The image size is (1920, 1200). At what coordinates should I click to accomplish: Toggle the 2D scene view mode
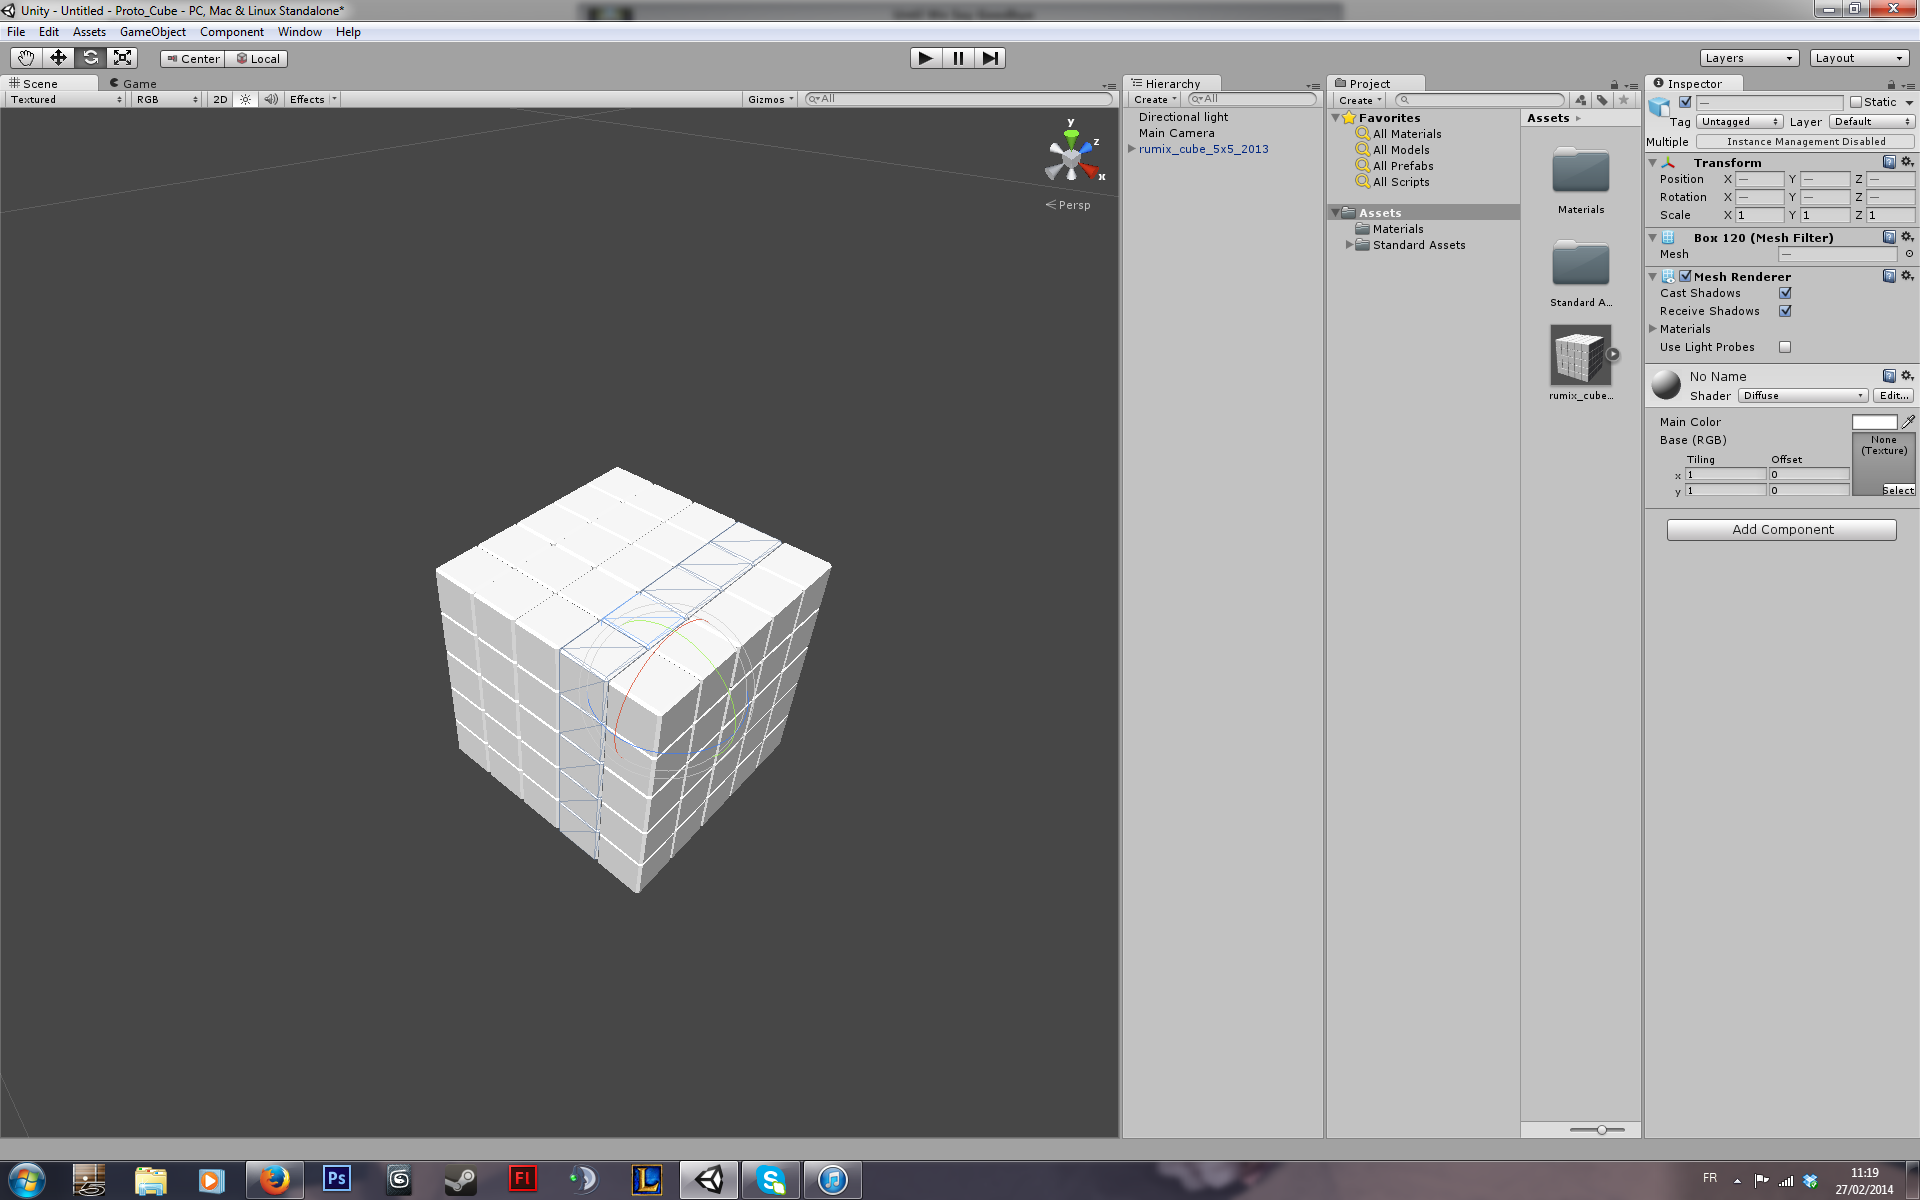pyautogui.click(x=220, y=99)
